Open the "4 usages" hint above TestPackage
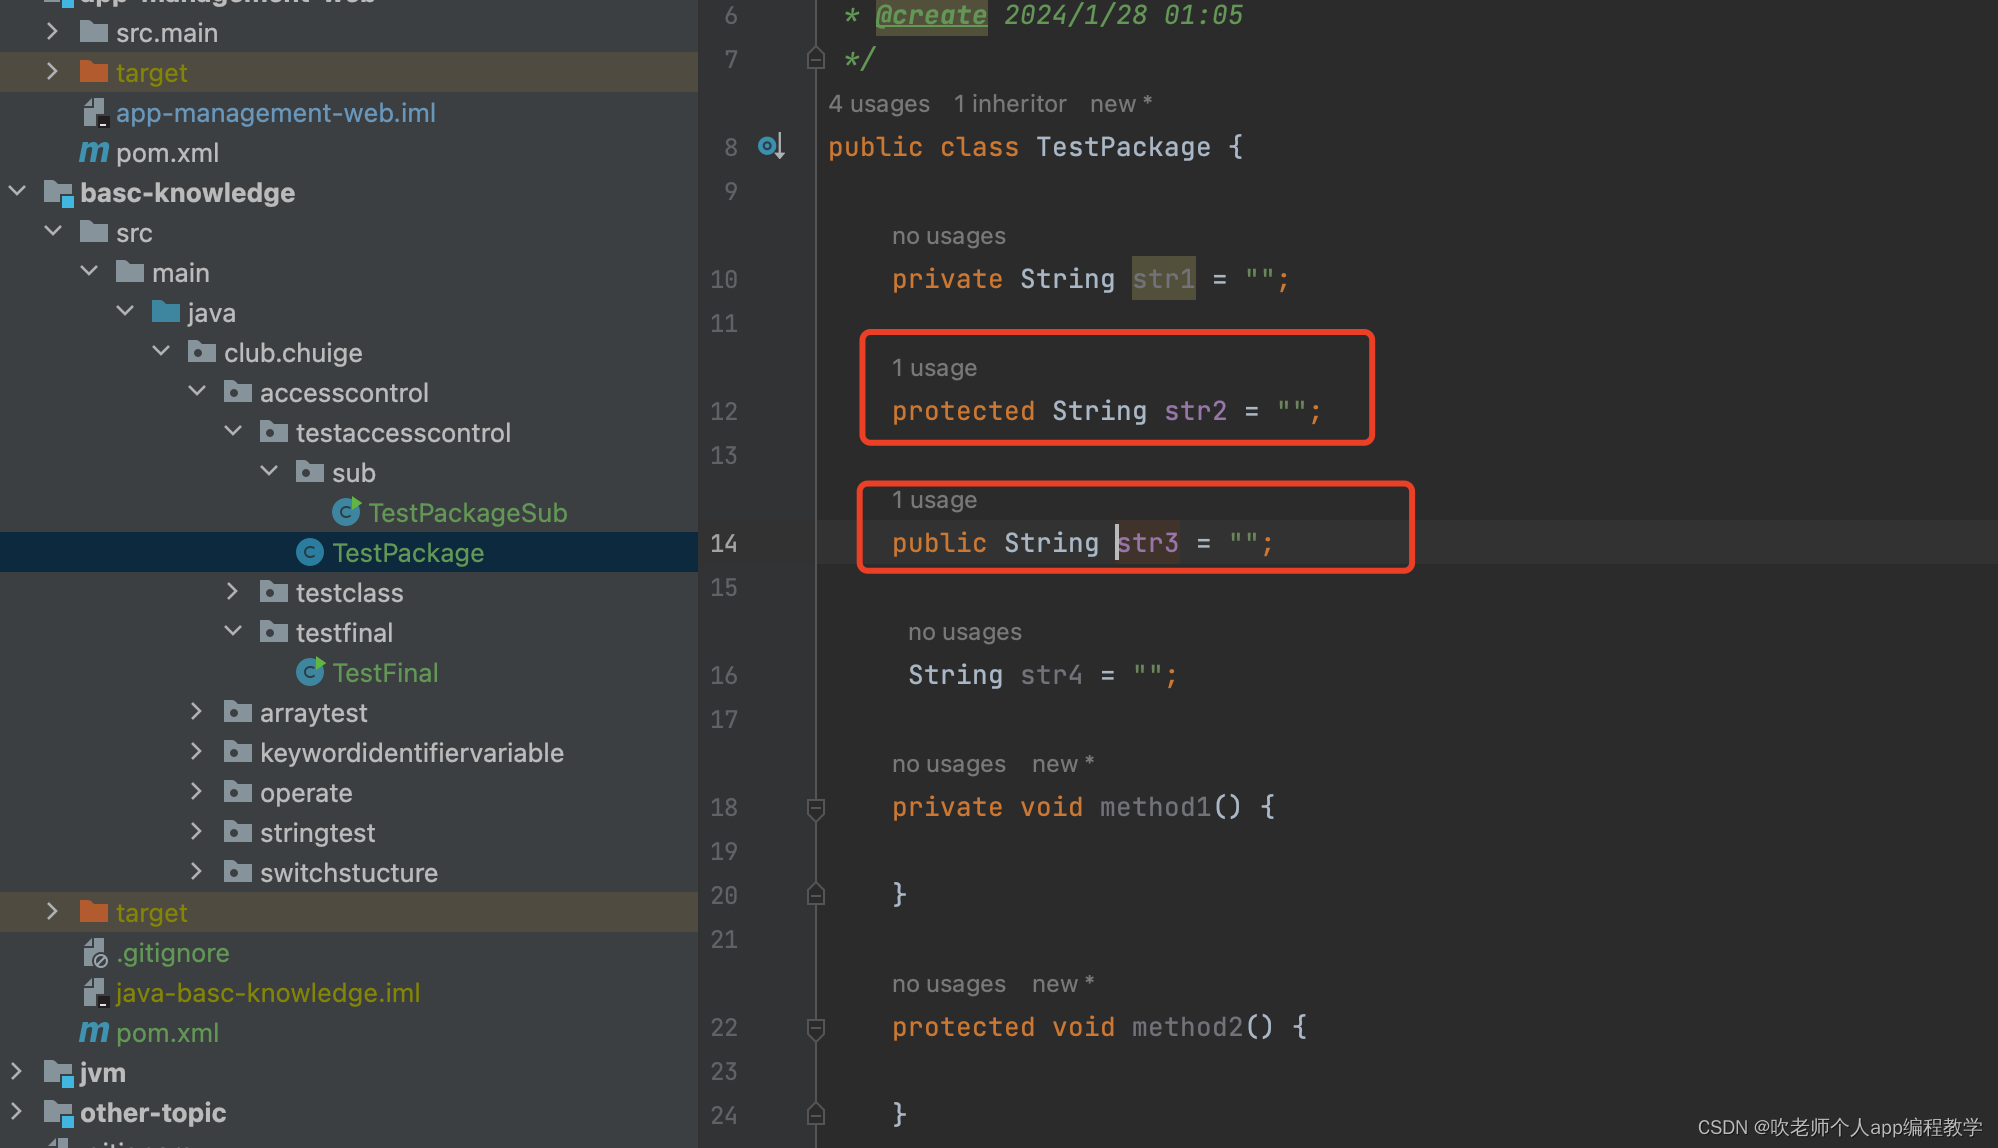 [x=878, y=103]
